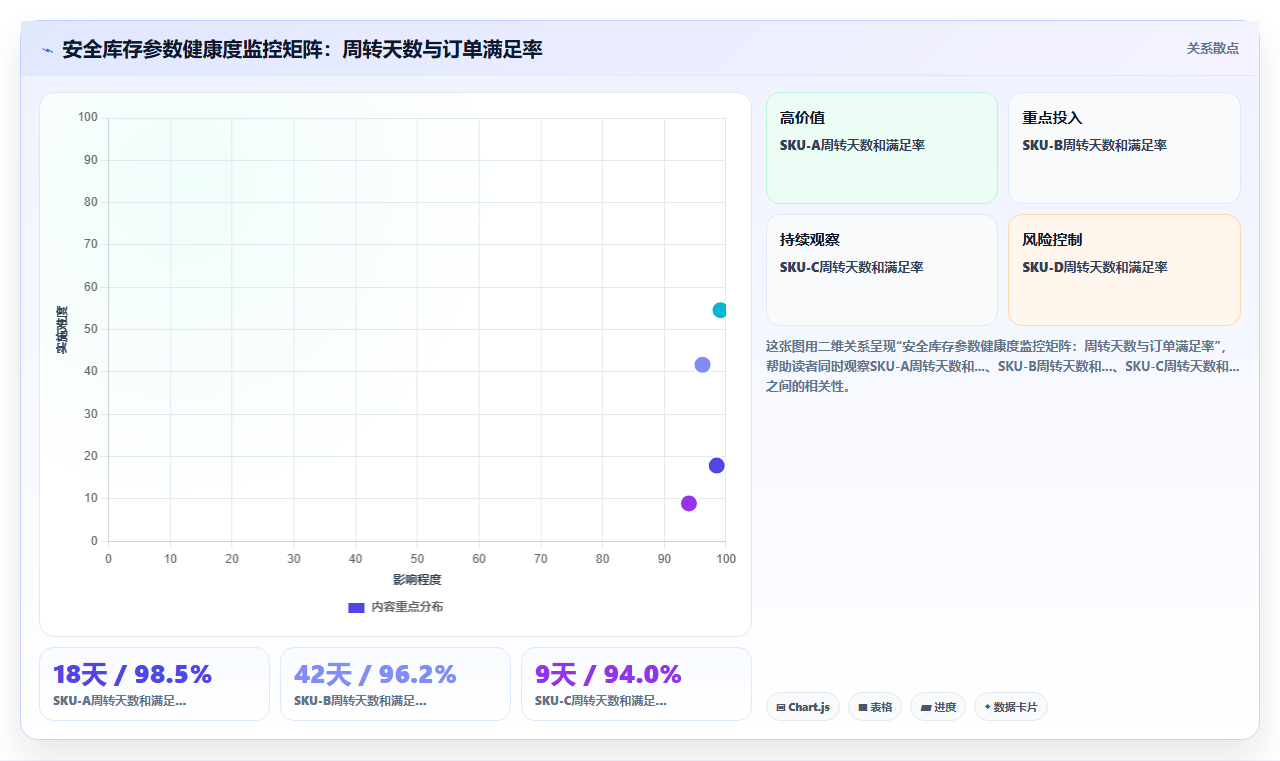Select the light purple scatter point near 42
This screenshot has width=1280, height=761.
702,365
